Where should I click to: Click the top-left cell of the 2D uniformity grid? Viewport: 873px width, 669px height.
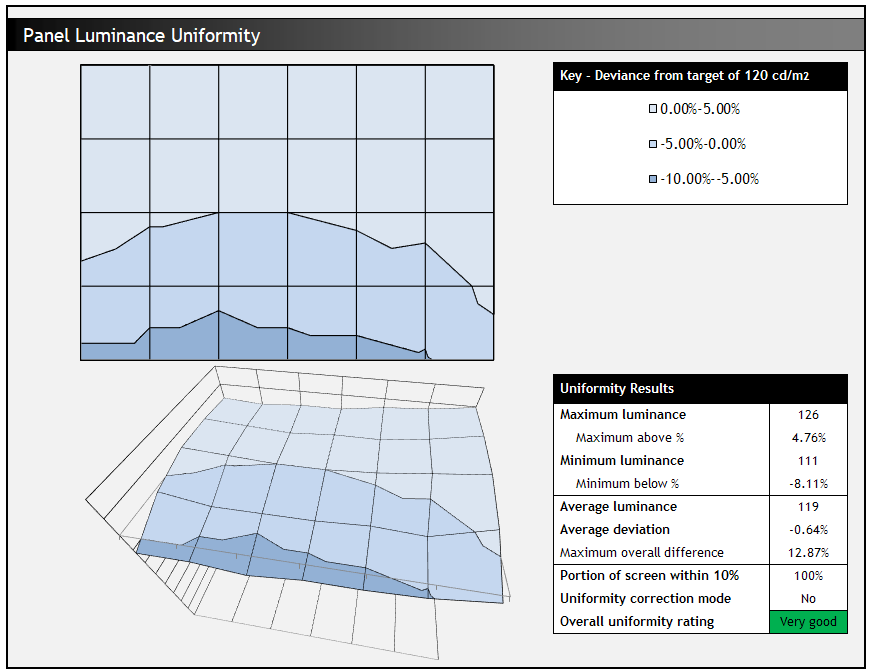[x=115, y=102]
